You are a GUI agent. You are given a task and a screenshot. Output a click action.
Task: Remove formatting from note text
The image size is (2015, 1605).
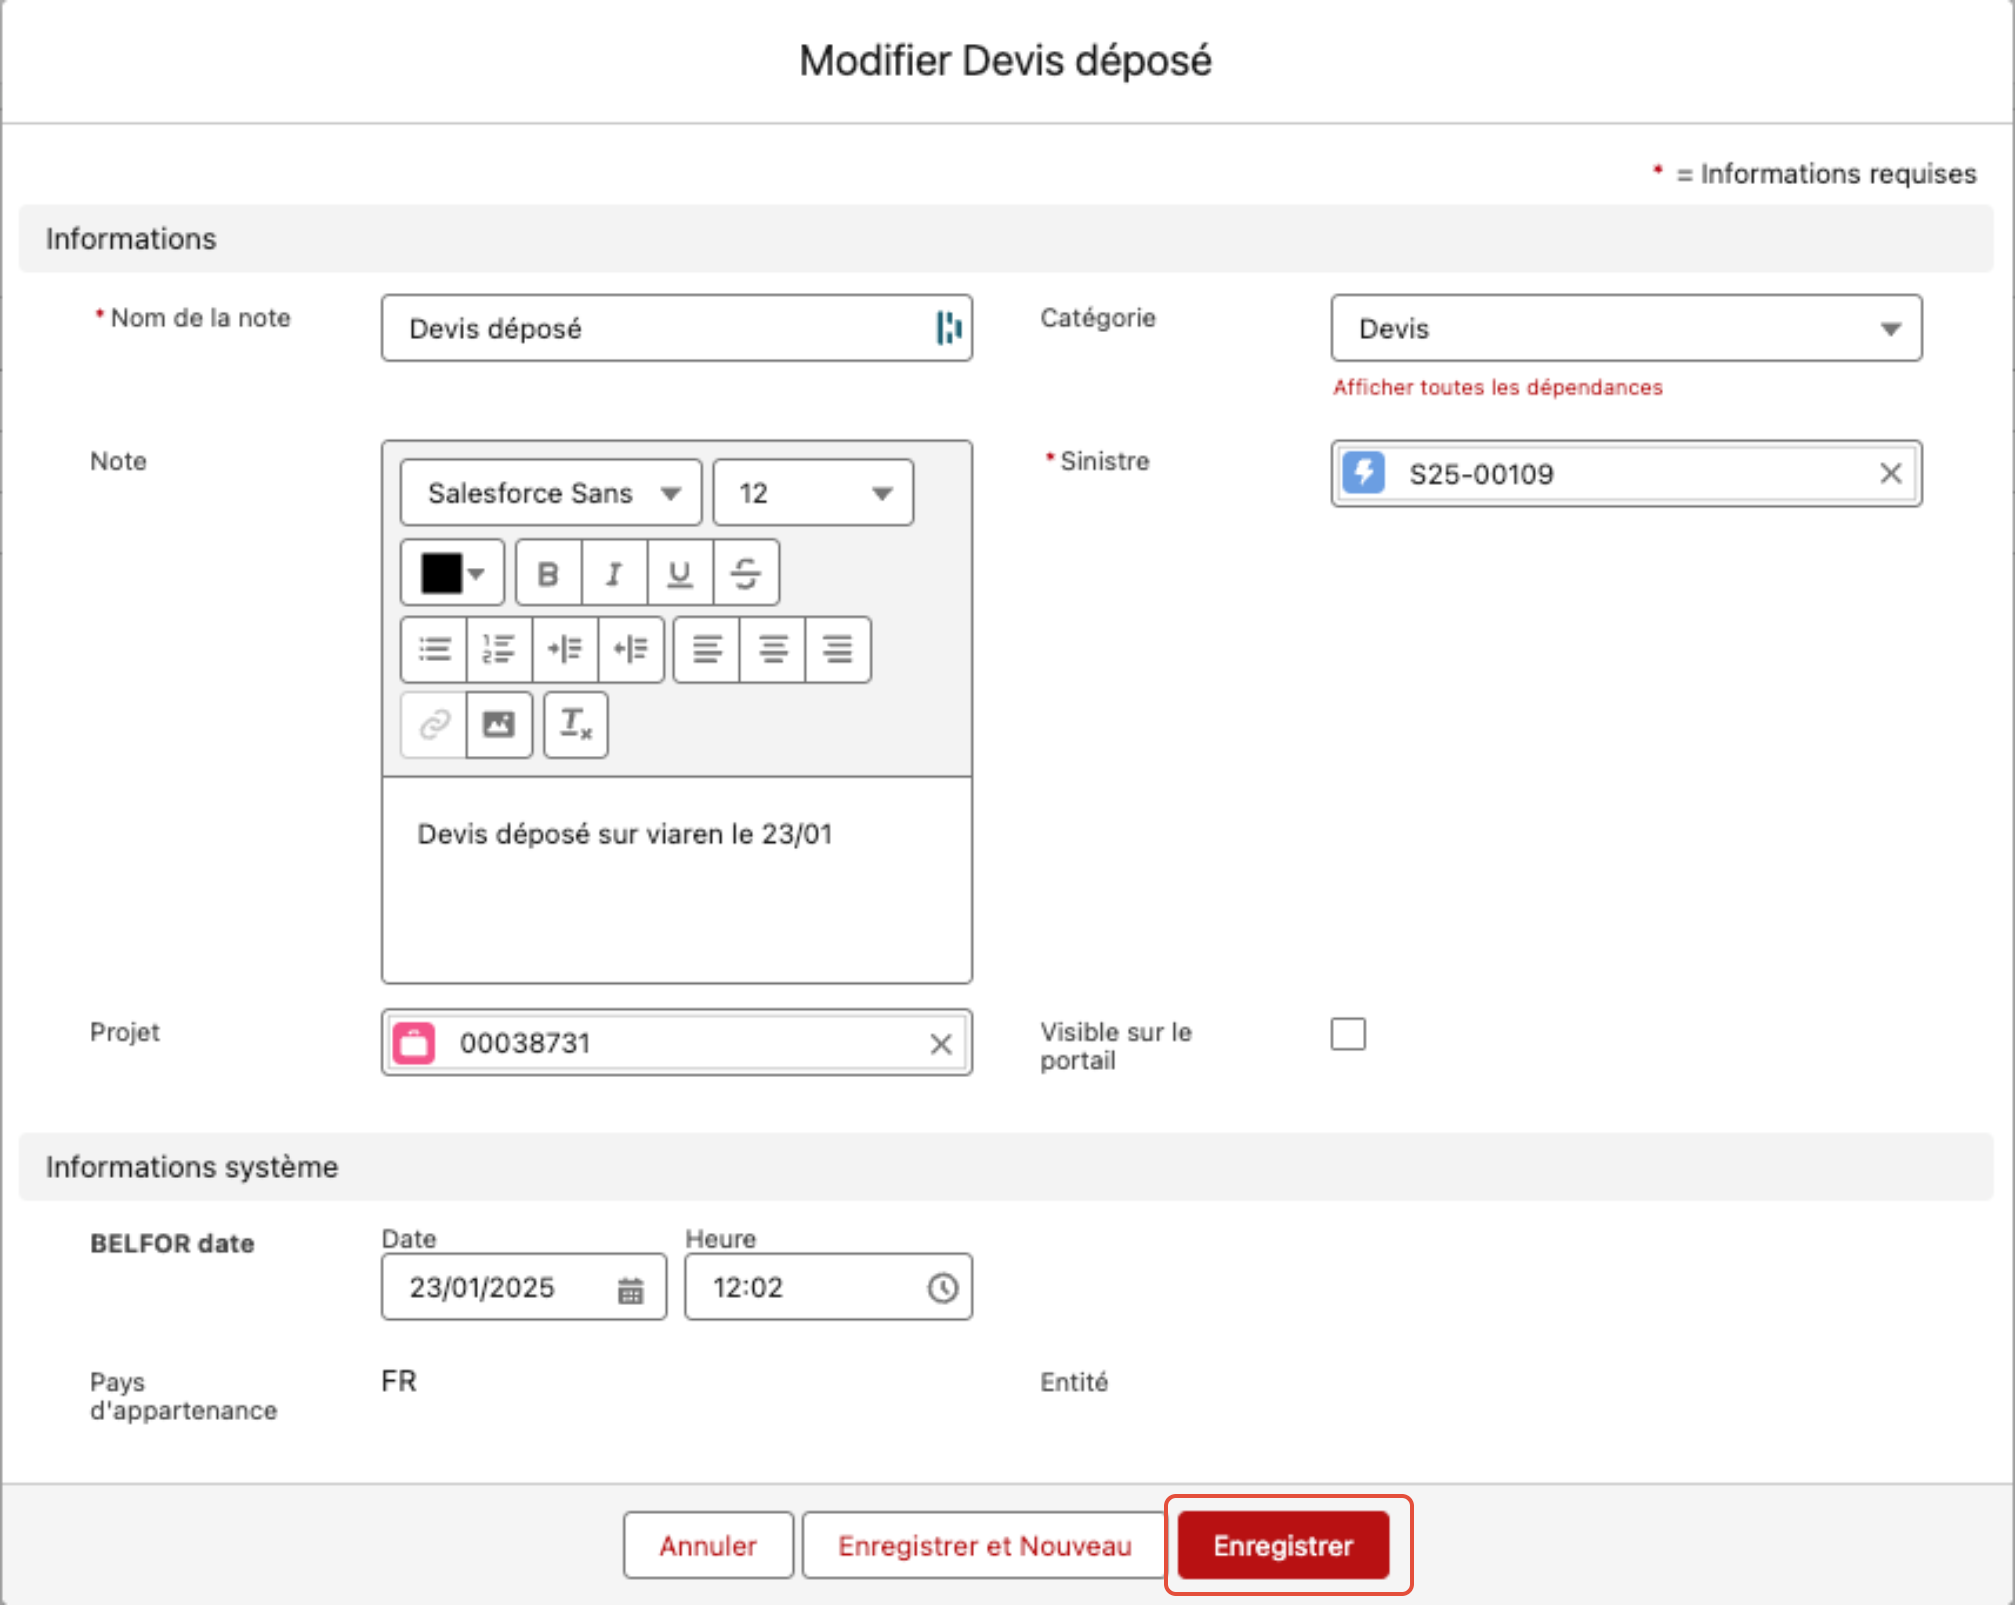576,724
